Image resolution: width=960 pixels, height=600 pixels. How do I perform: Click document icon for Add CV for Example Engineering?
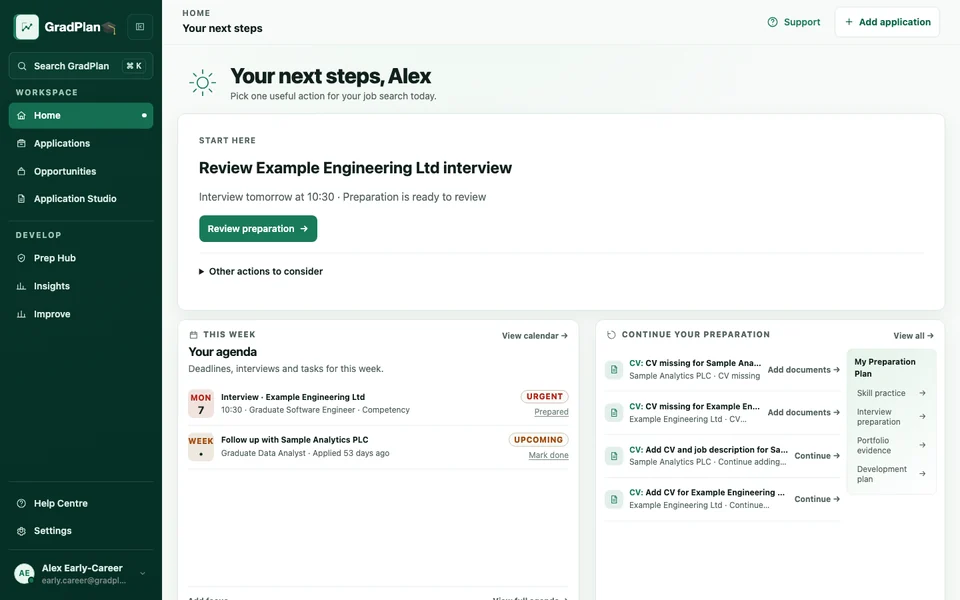pyautogui.click(x=613, y=499)
